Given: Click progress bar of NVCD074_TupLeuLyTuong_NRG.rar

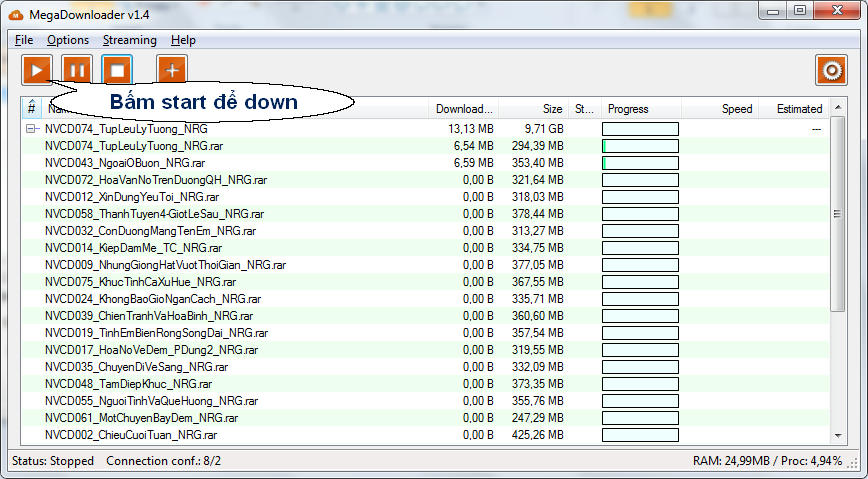Looking at the screenshot, I should pyautogui.click(x=640, y=146).
